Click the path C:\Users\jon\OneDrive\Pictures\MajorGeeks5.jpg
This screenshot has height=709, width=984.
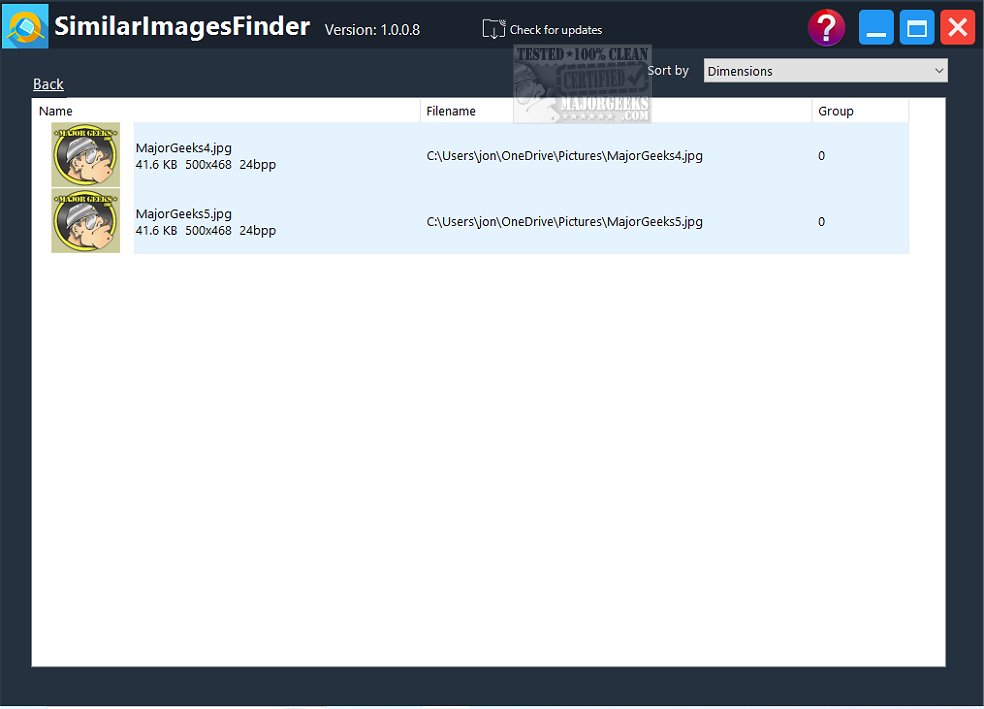564,221
